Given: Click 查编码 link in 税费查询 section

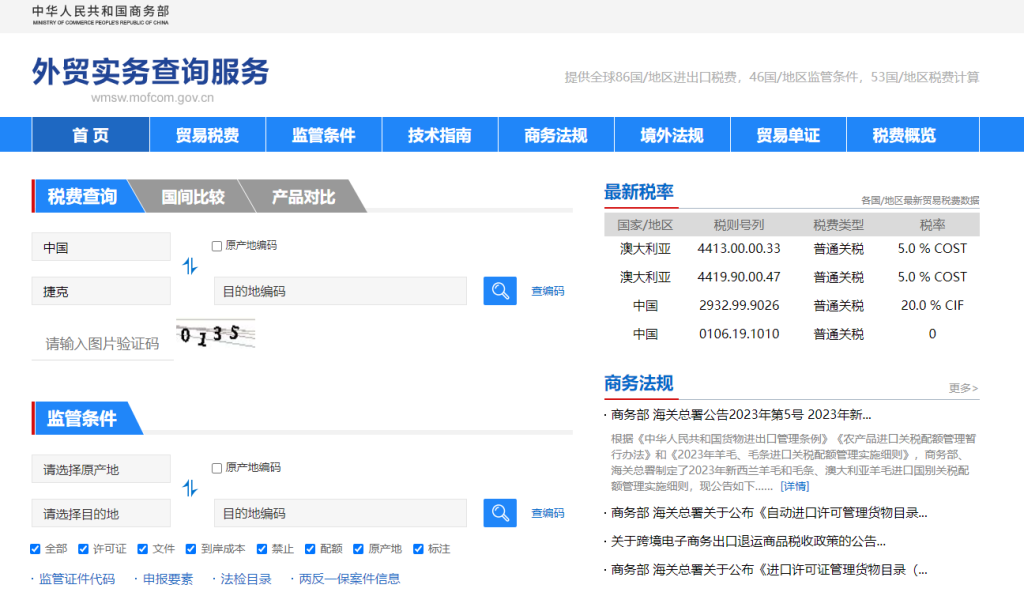Looking at the screenshot, I should click(547, 291).
